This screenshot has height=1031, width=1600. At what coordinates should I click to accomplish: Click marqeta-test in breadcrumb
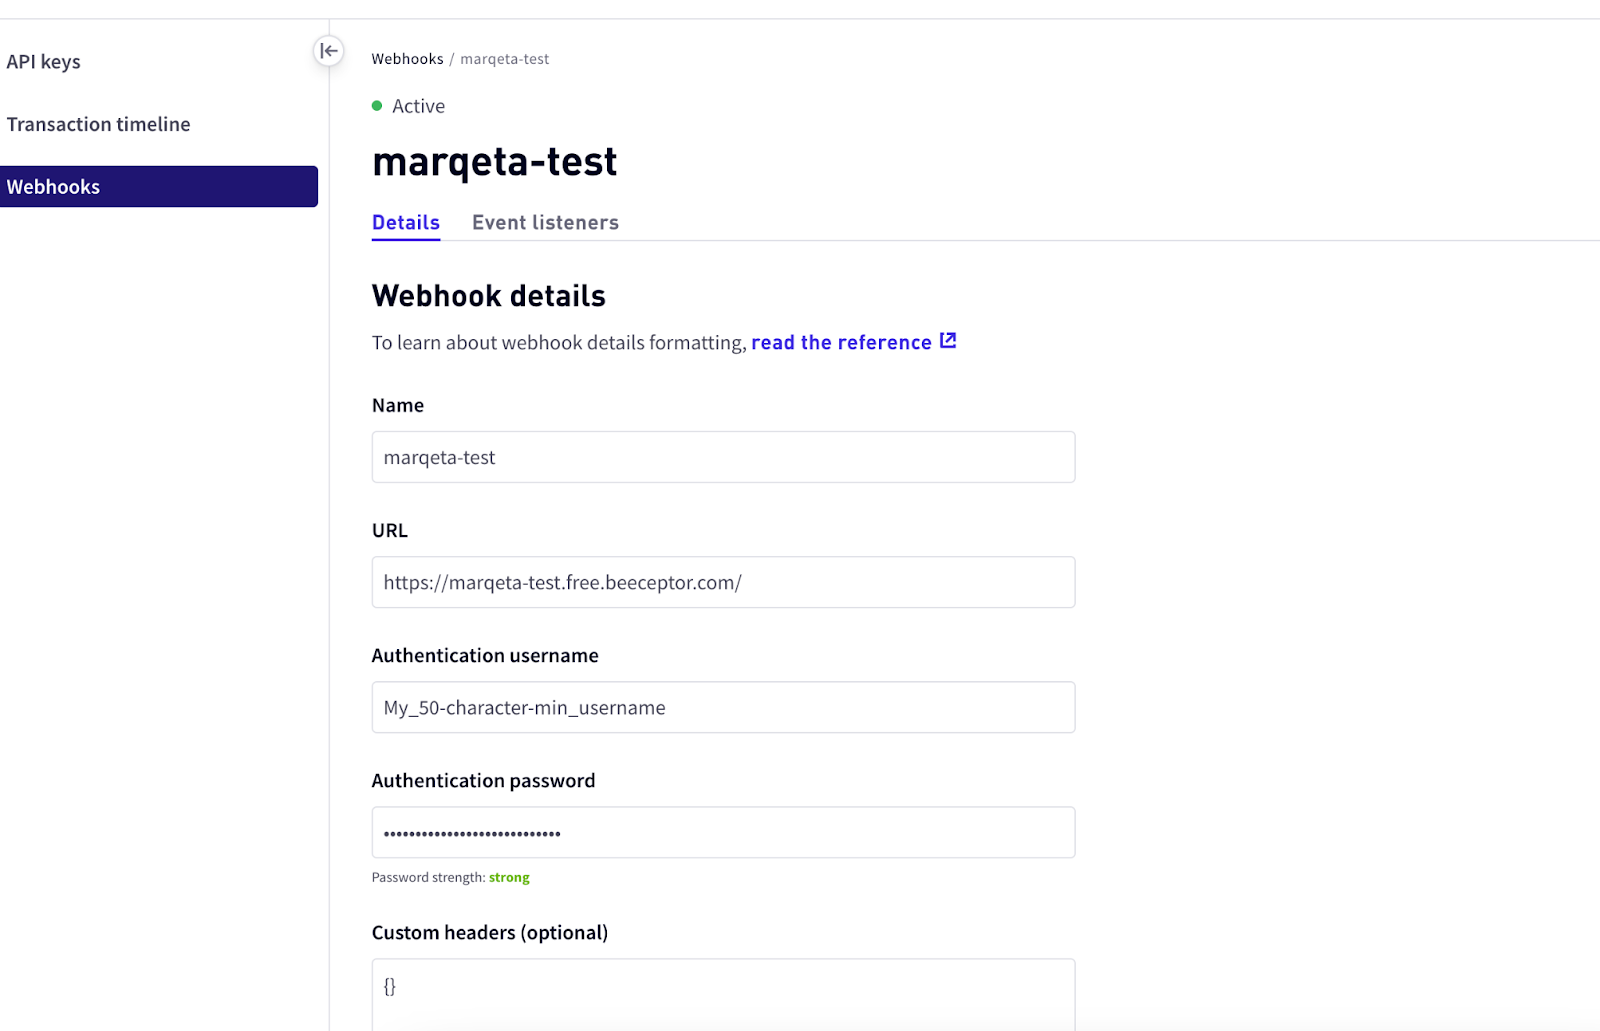coord(504,59)
